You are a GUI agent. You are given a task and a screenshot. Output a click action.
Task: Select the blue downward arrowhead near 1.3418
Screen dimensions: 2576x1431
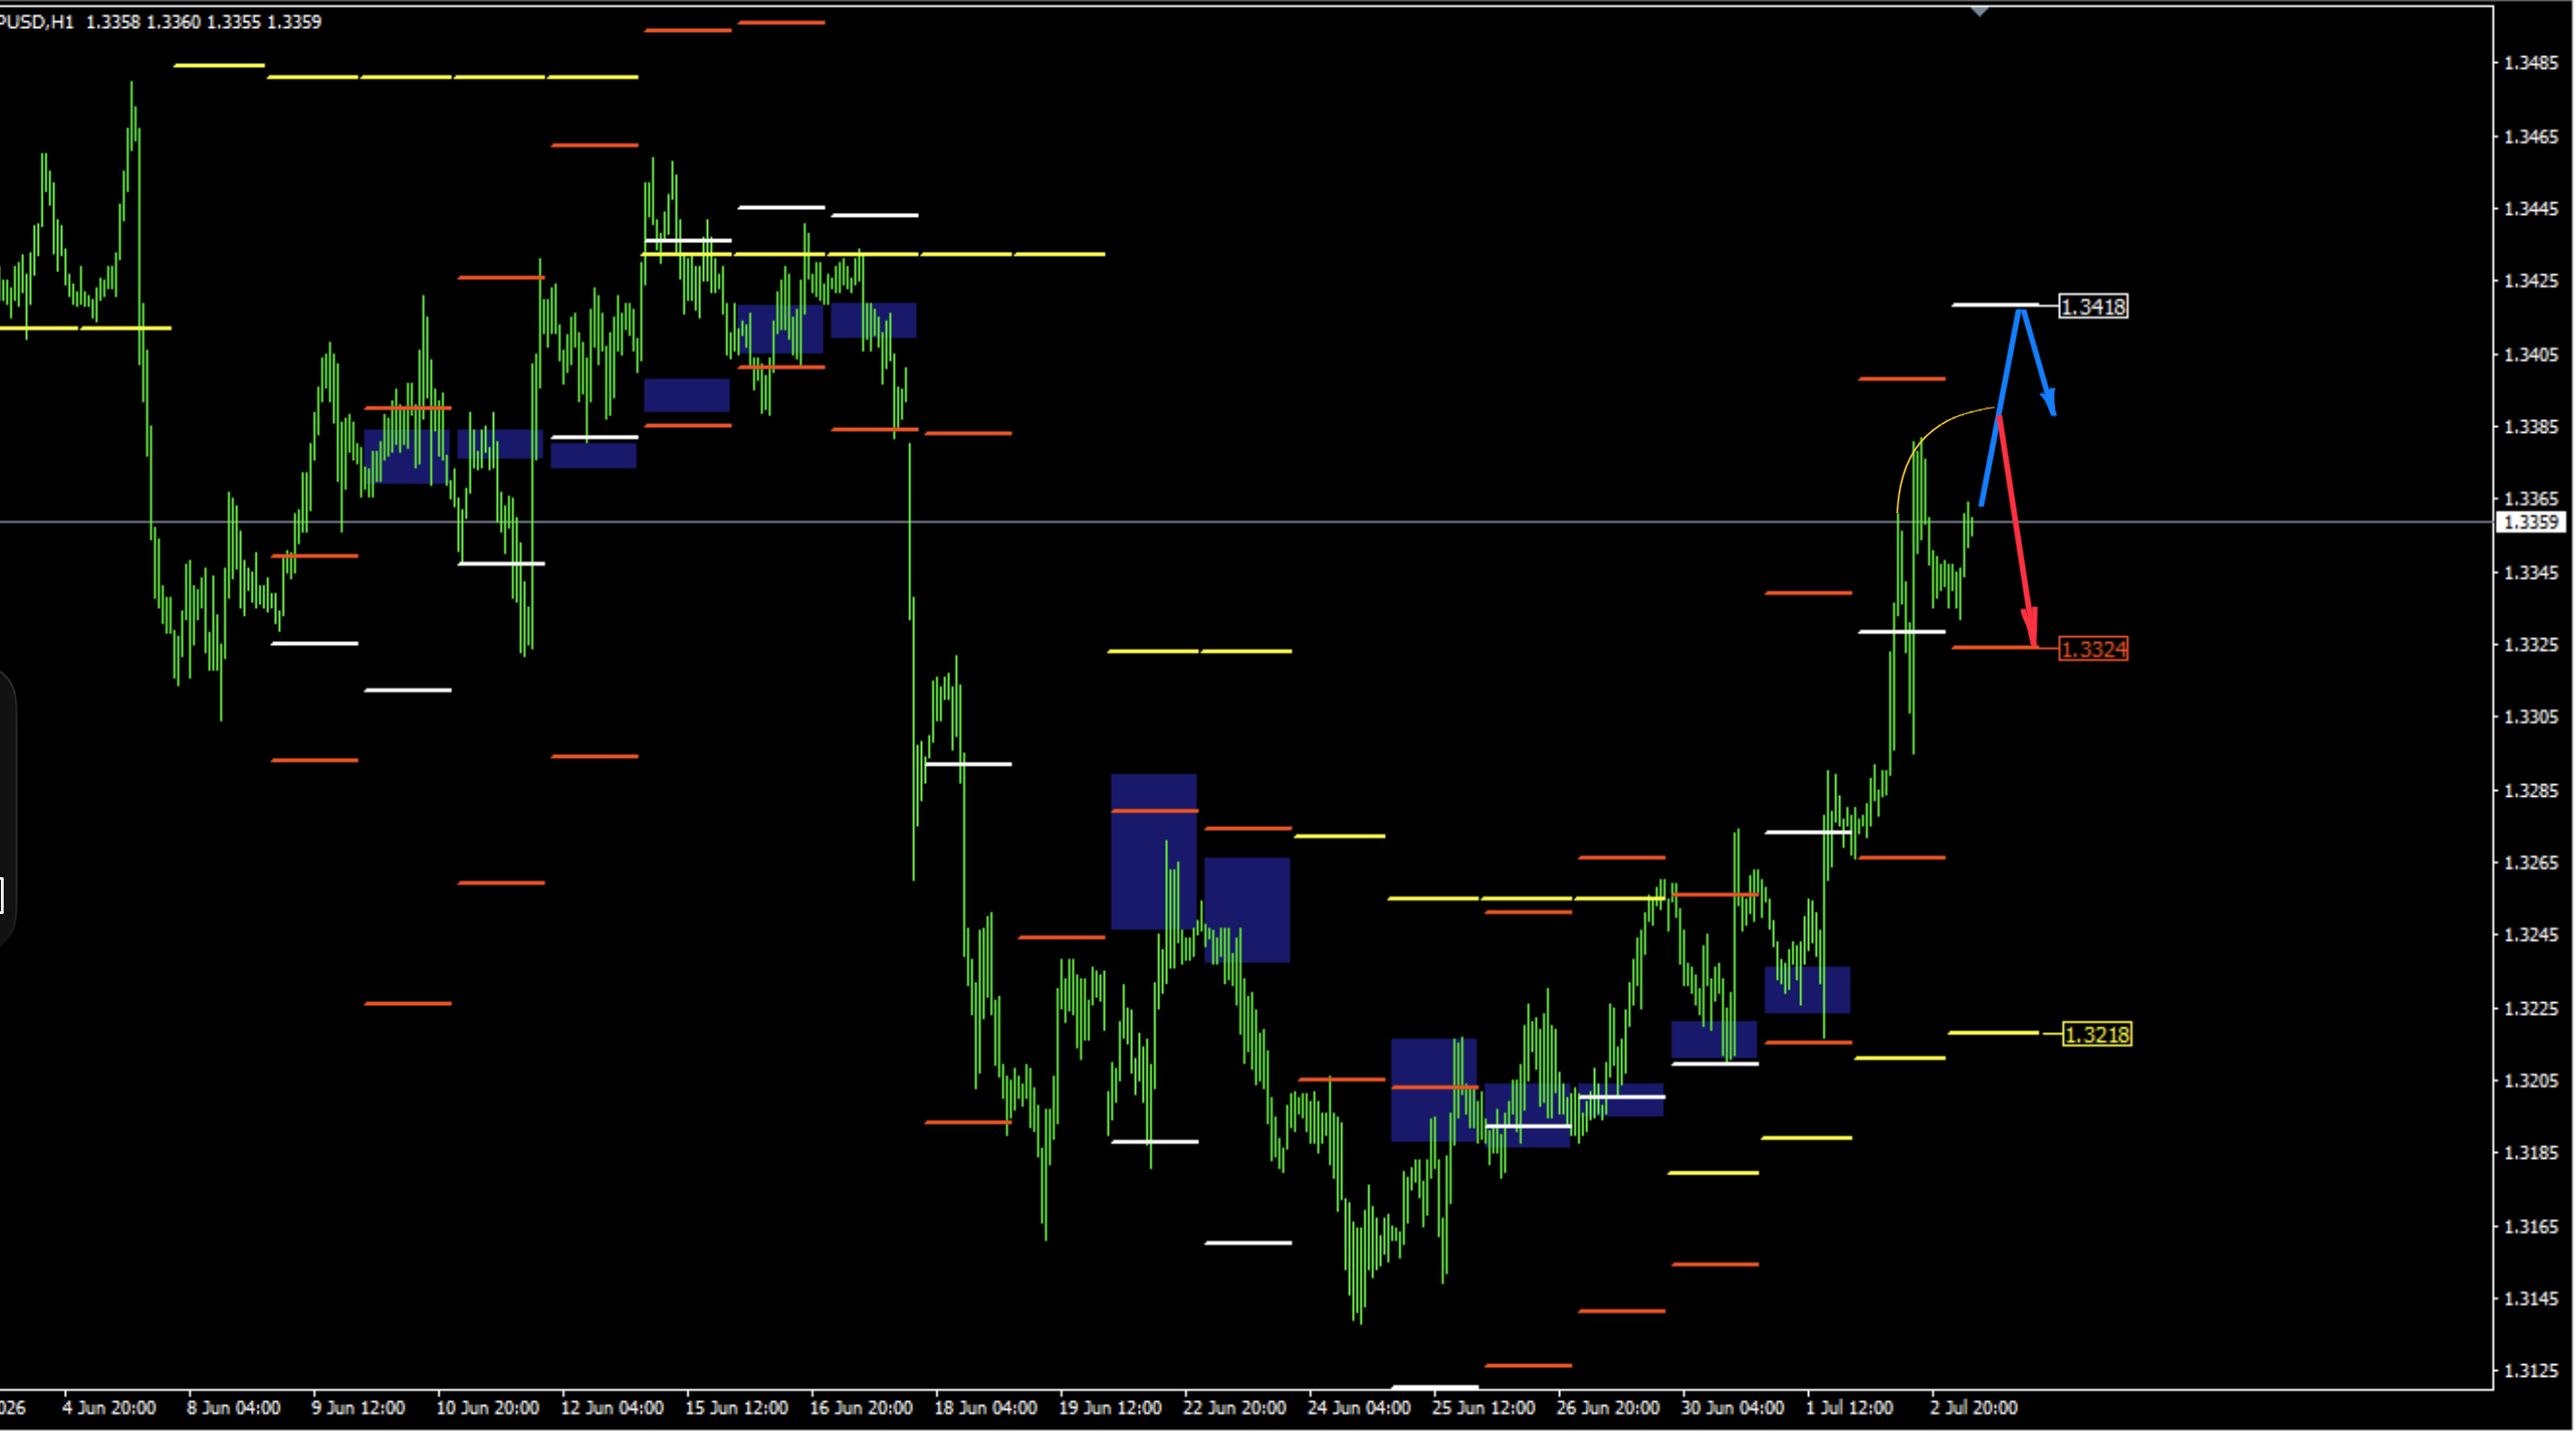point(2048,402)
